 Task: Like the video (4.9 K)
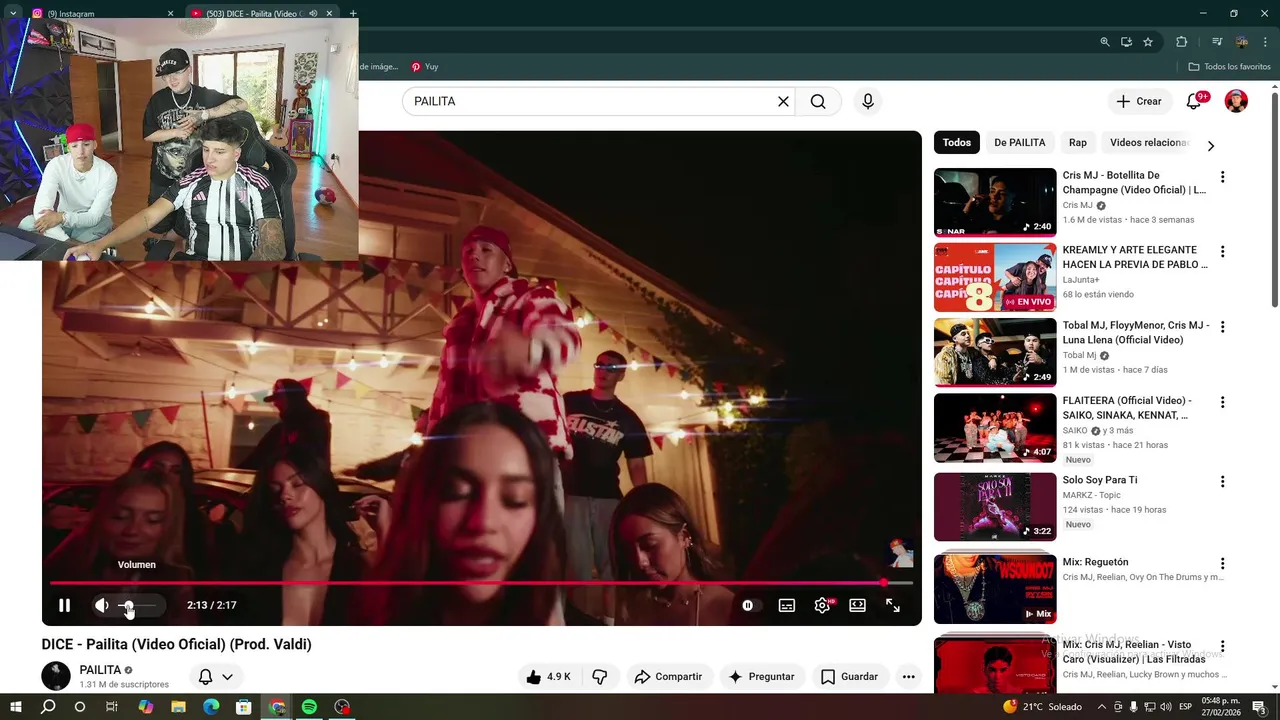pos(549,677)
